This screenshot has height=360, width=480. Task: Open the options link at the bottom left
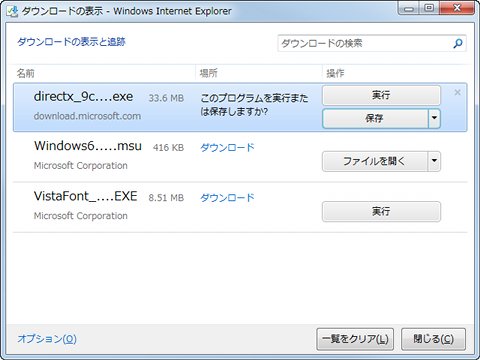[x=47, y=339]
